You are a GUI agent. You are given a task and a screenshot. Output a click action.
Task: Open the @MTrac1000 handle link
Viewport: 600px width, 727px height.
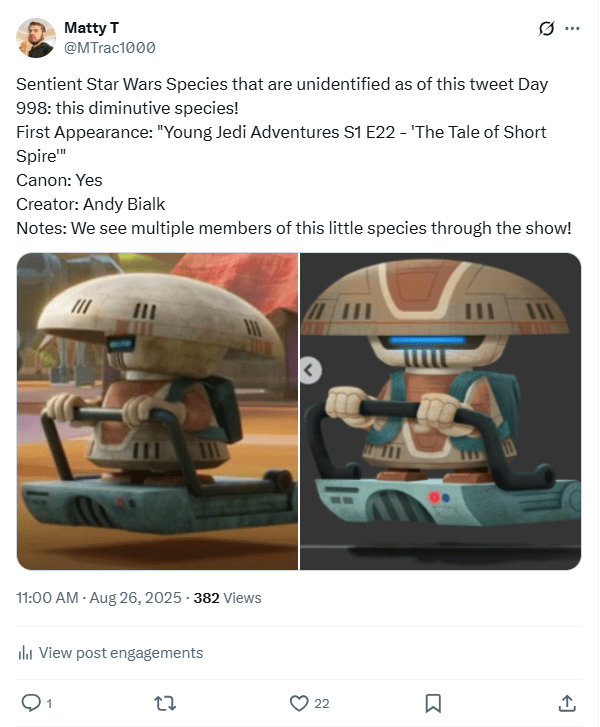(109, 47)
